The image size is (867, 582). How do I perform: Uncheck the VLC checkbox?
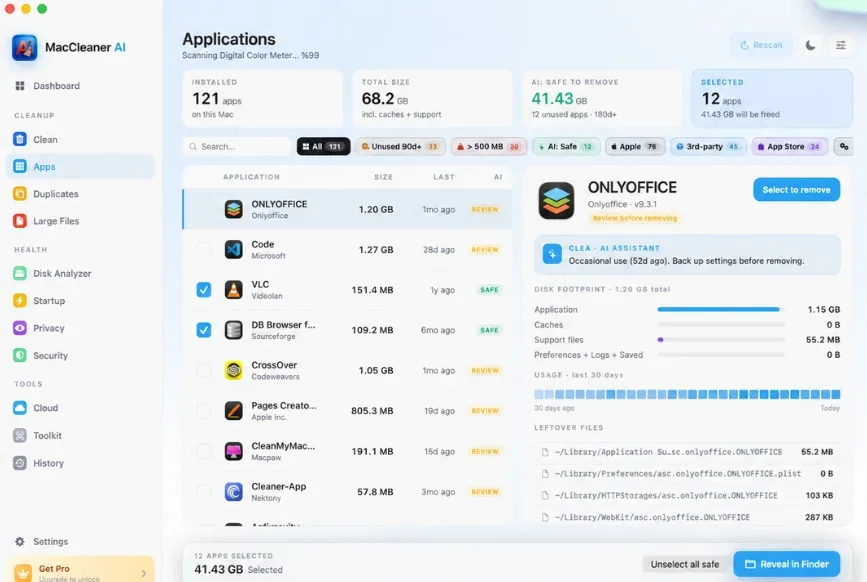tap(203, 290)
